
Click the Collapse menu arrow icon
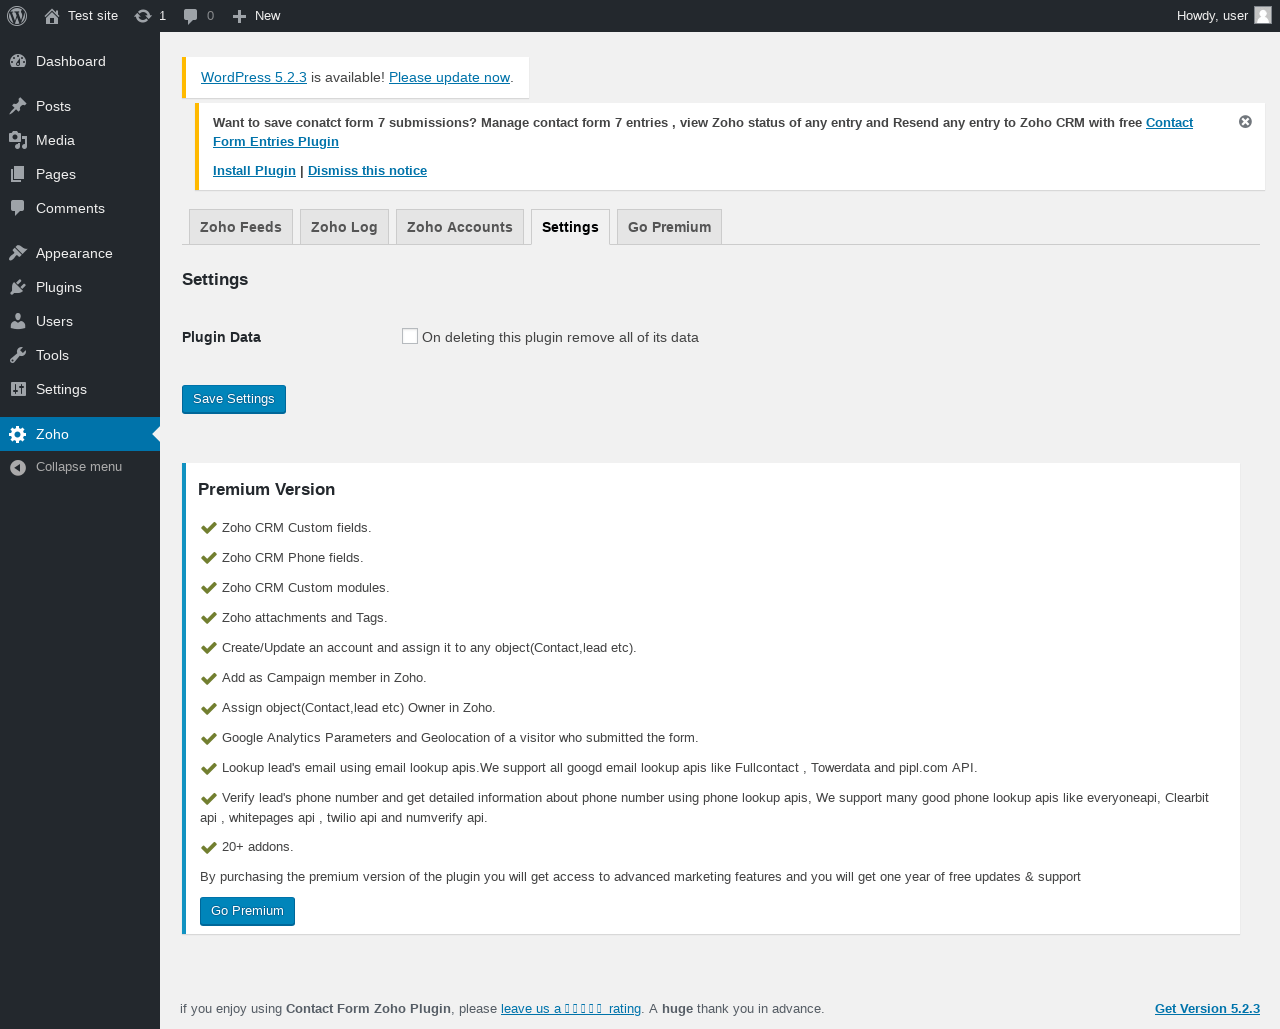point(18,467)
